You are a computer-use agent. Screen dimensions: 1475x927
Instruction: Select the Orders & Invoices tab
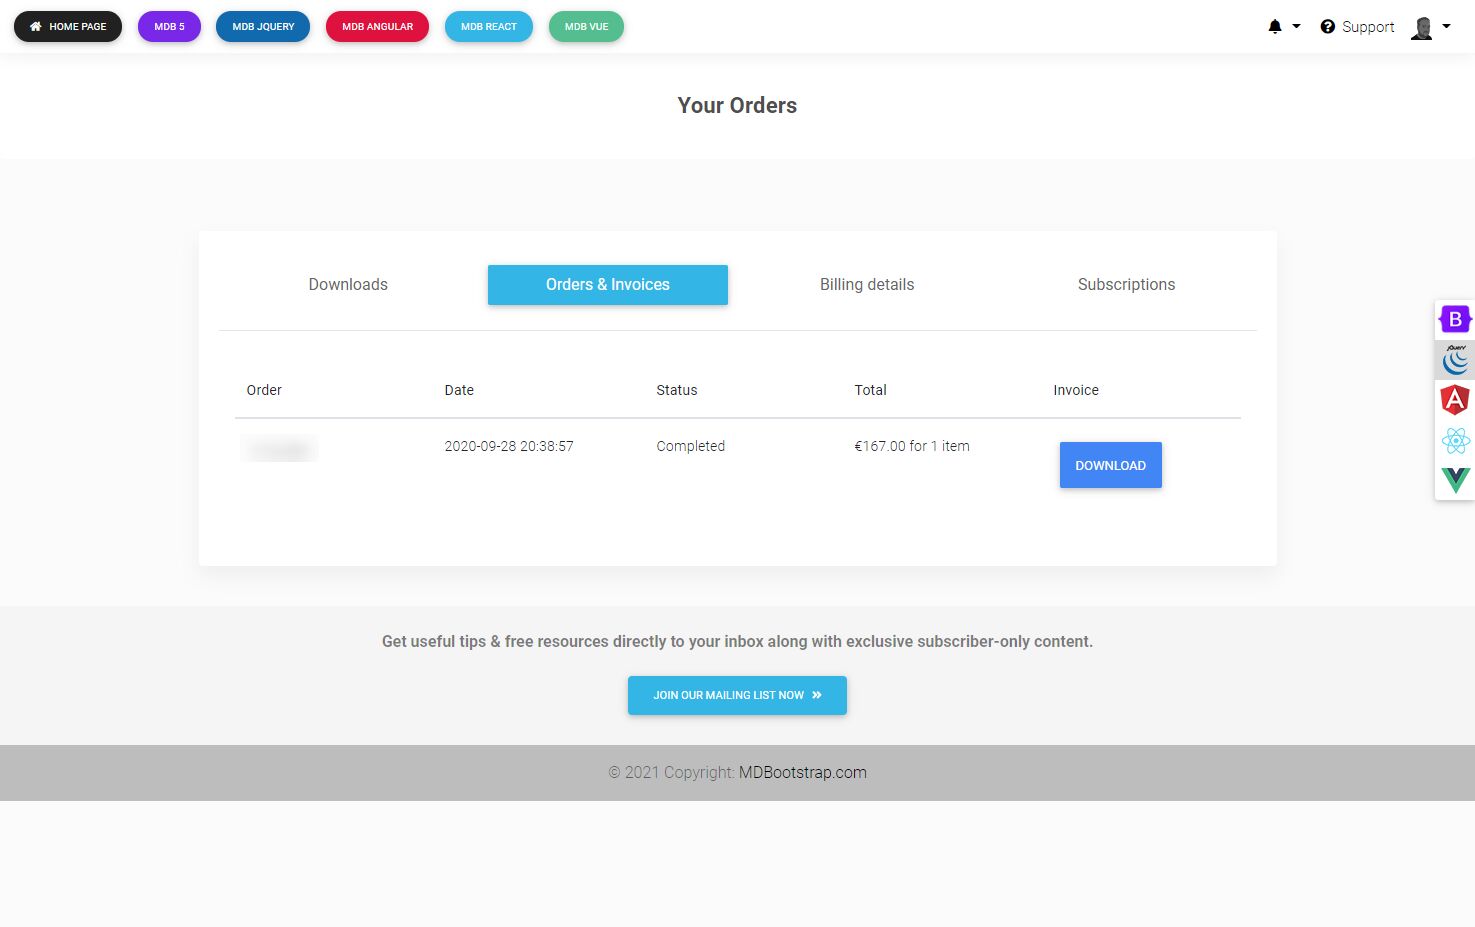click(608, 285)
